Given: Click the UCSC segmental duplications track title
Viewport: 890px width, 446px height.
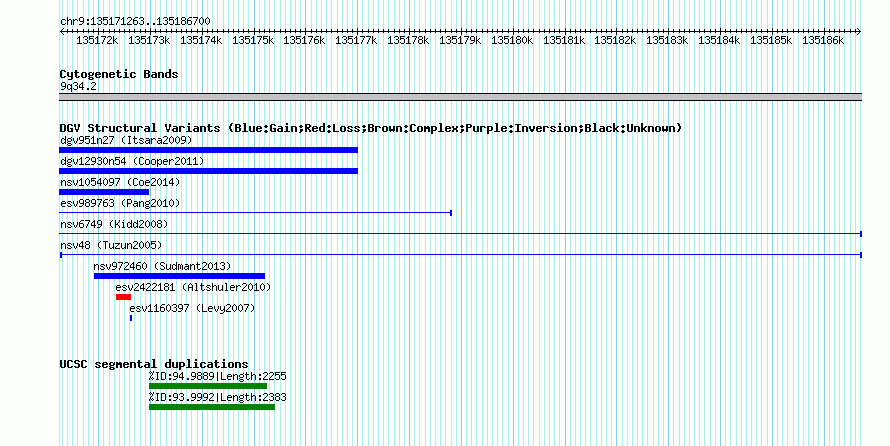Looking at the screenshot, I should point(154,364).
